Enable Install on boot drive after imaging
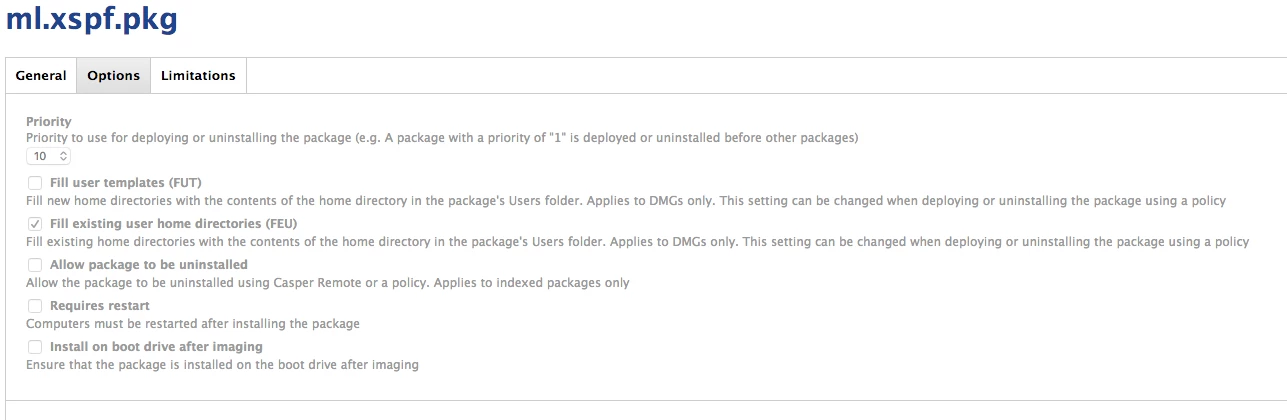Screen dimensions: 1287x420 click(x=35, y=347)
